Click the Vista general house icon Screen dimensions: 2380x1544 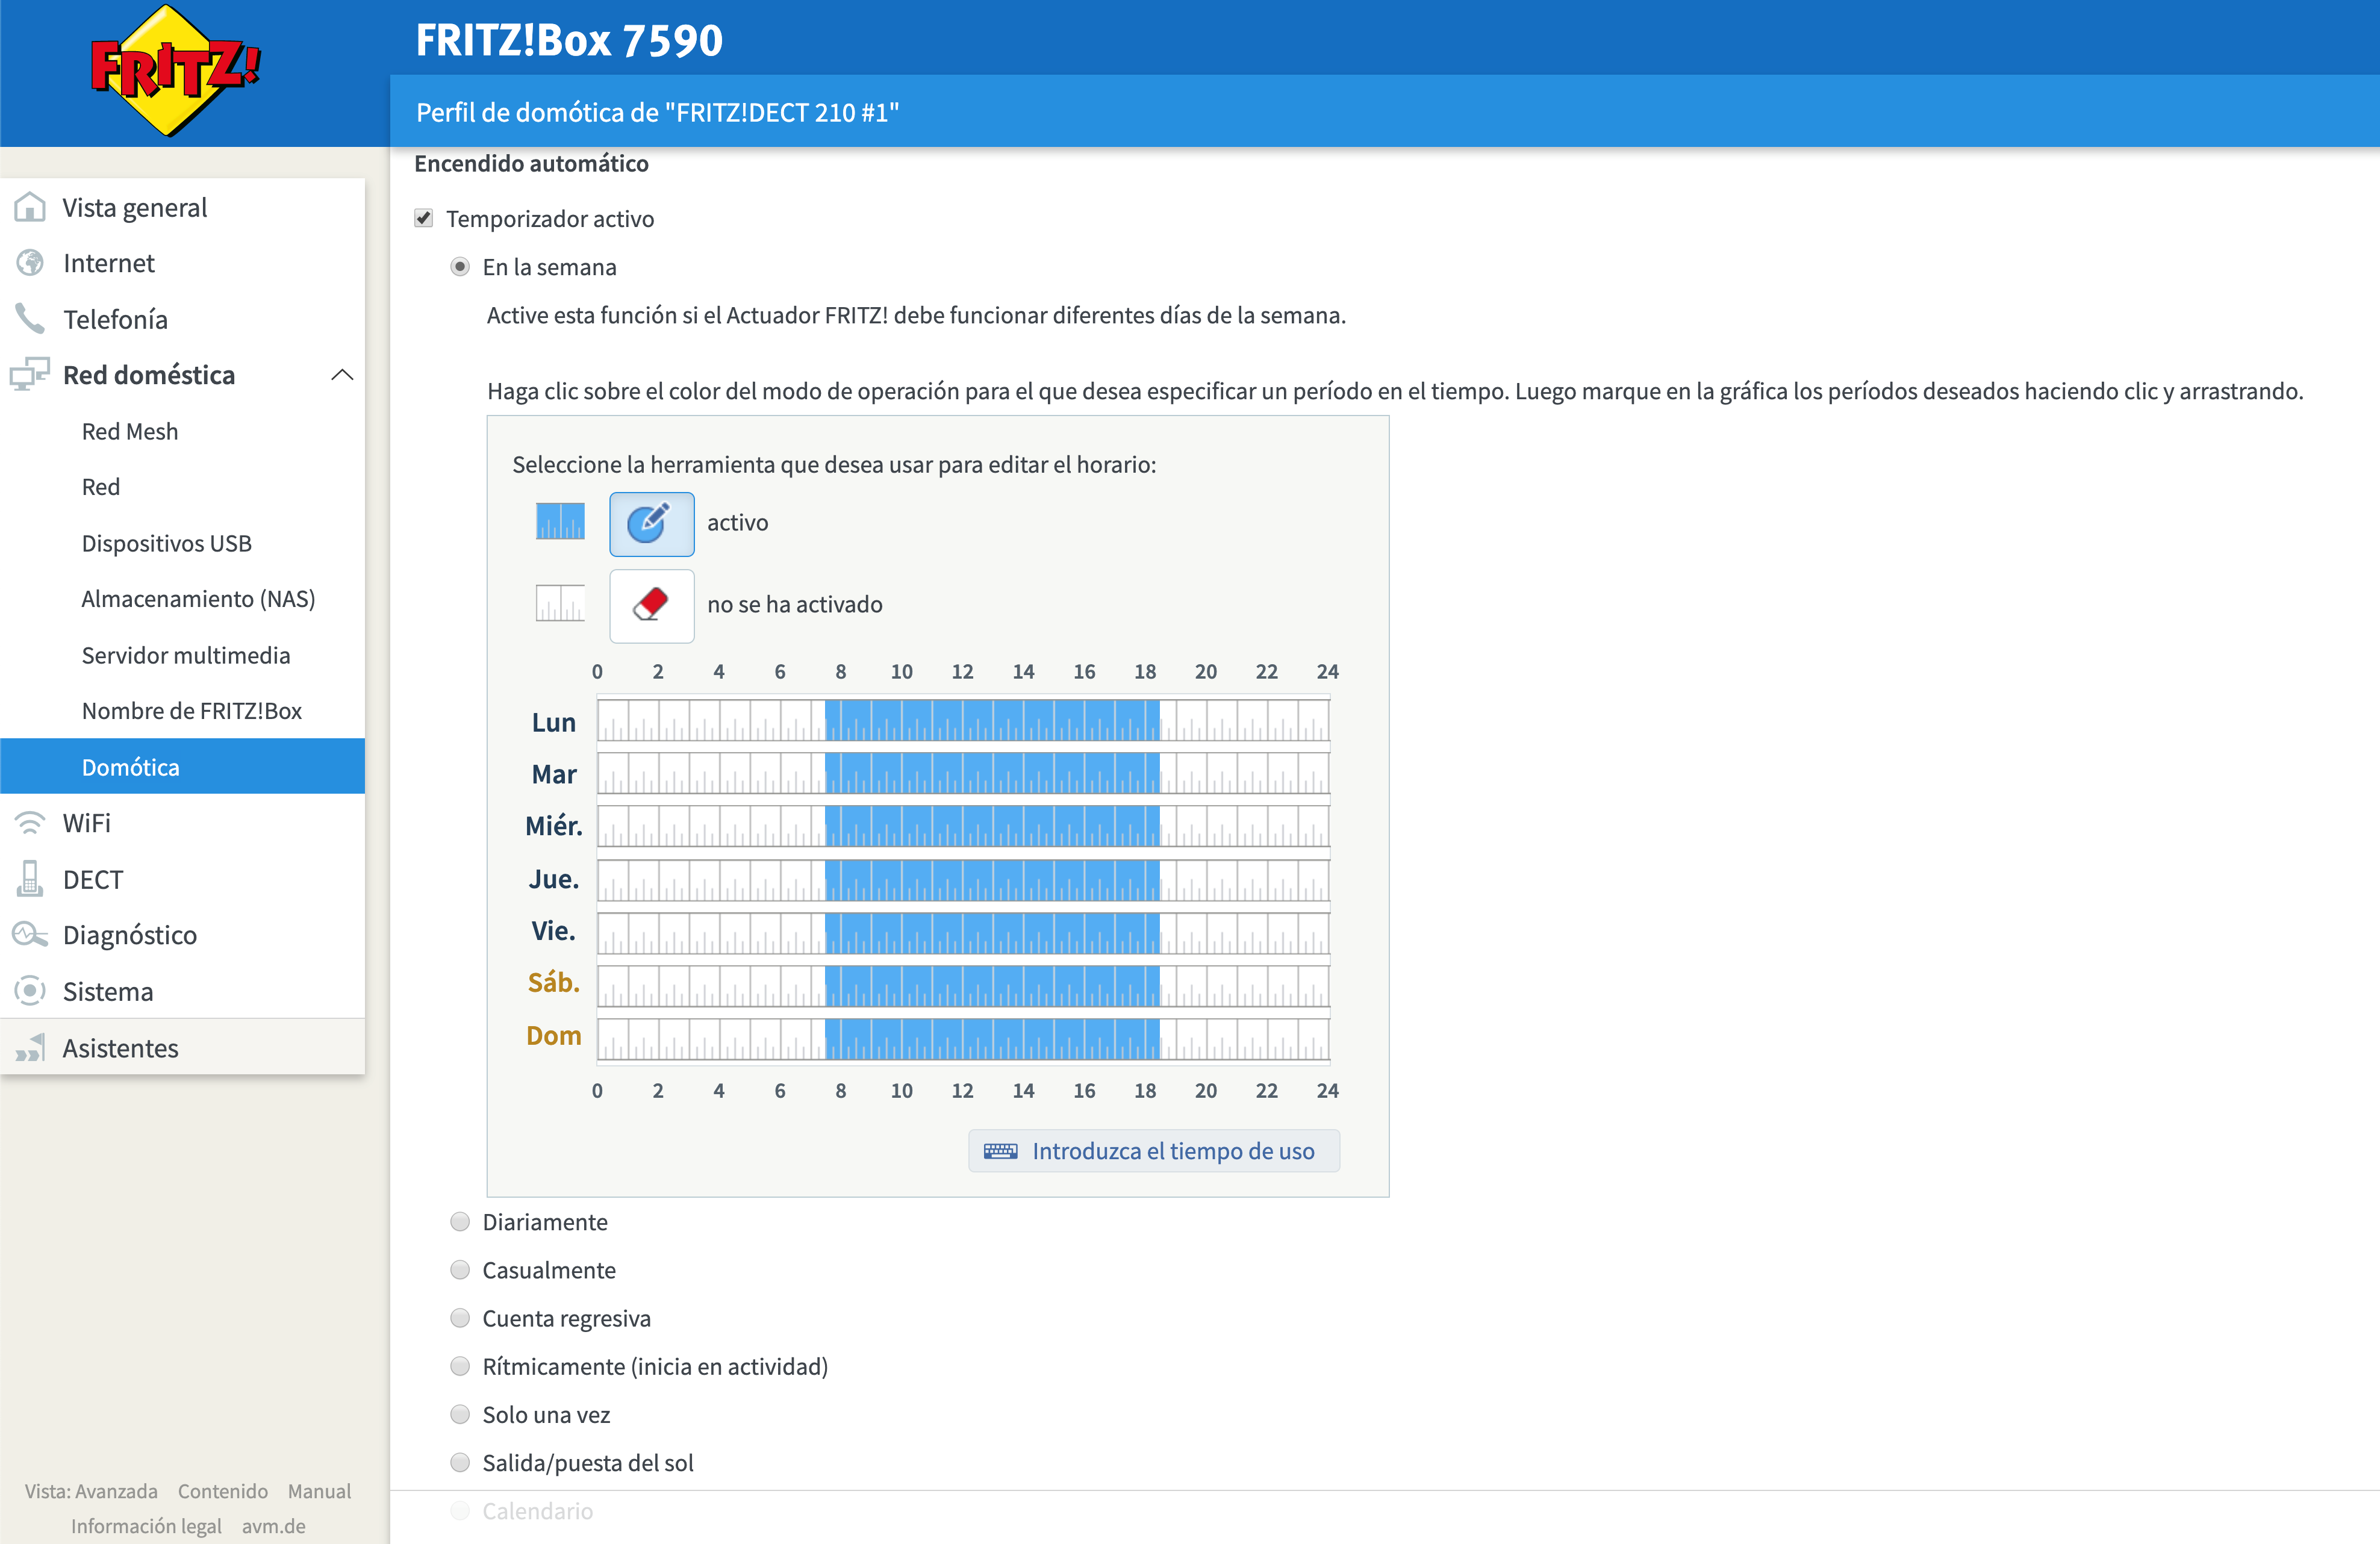point(30,207)
